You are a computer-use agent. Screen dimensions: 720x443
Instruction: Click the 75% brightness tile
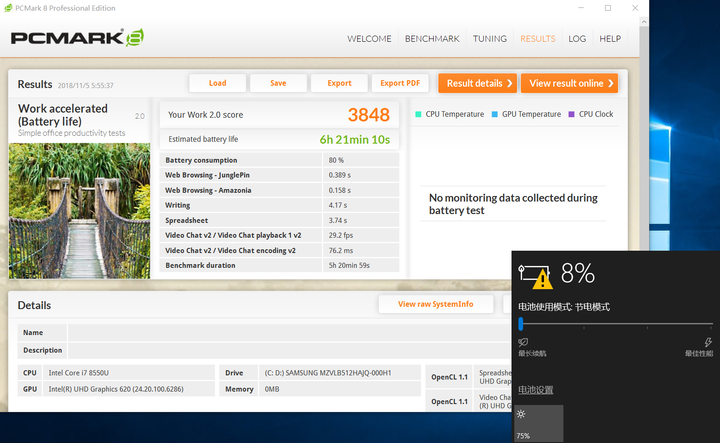[538, 423]
